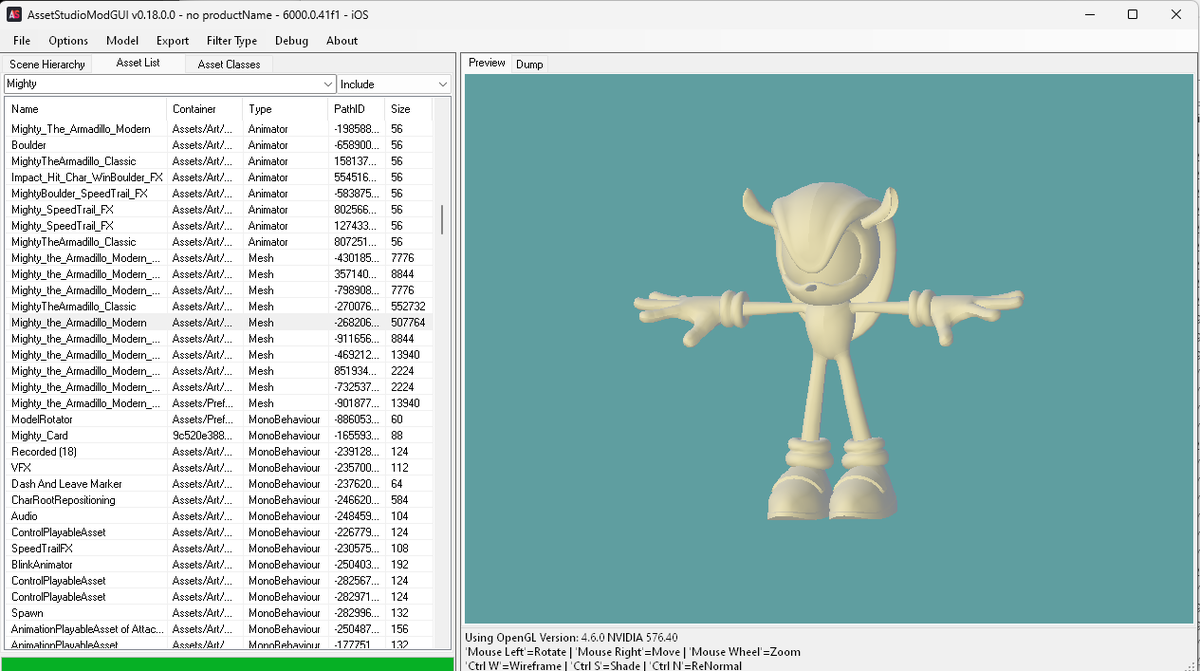
Task: Sort assets by the Size column header
Action: click(x=409, y=109)
